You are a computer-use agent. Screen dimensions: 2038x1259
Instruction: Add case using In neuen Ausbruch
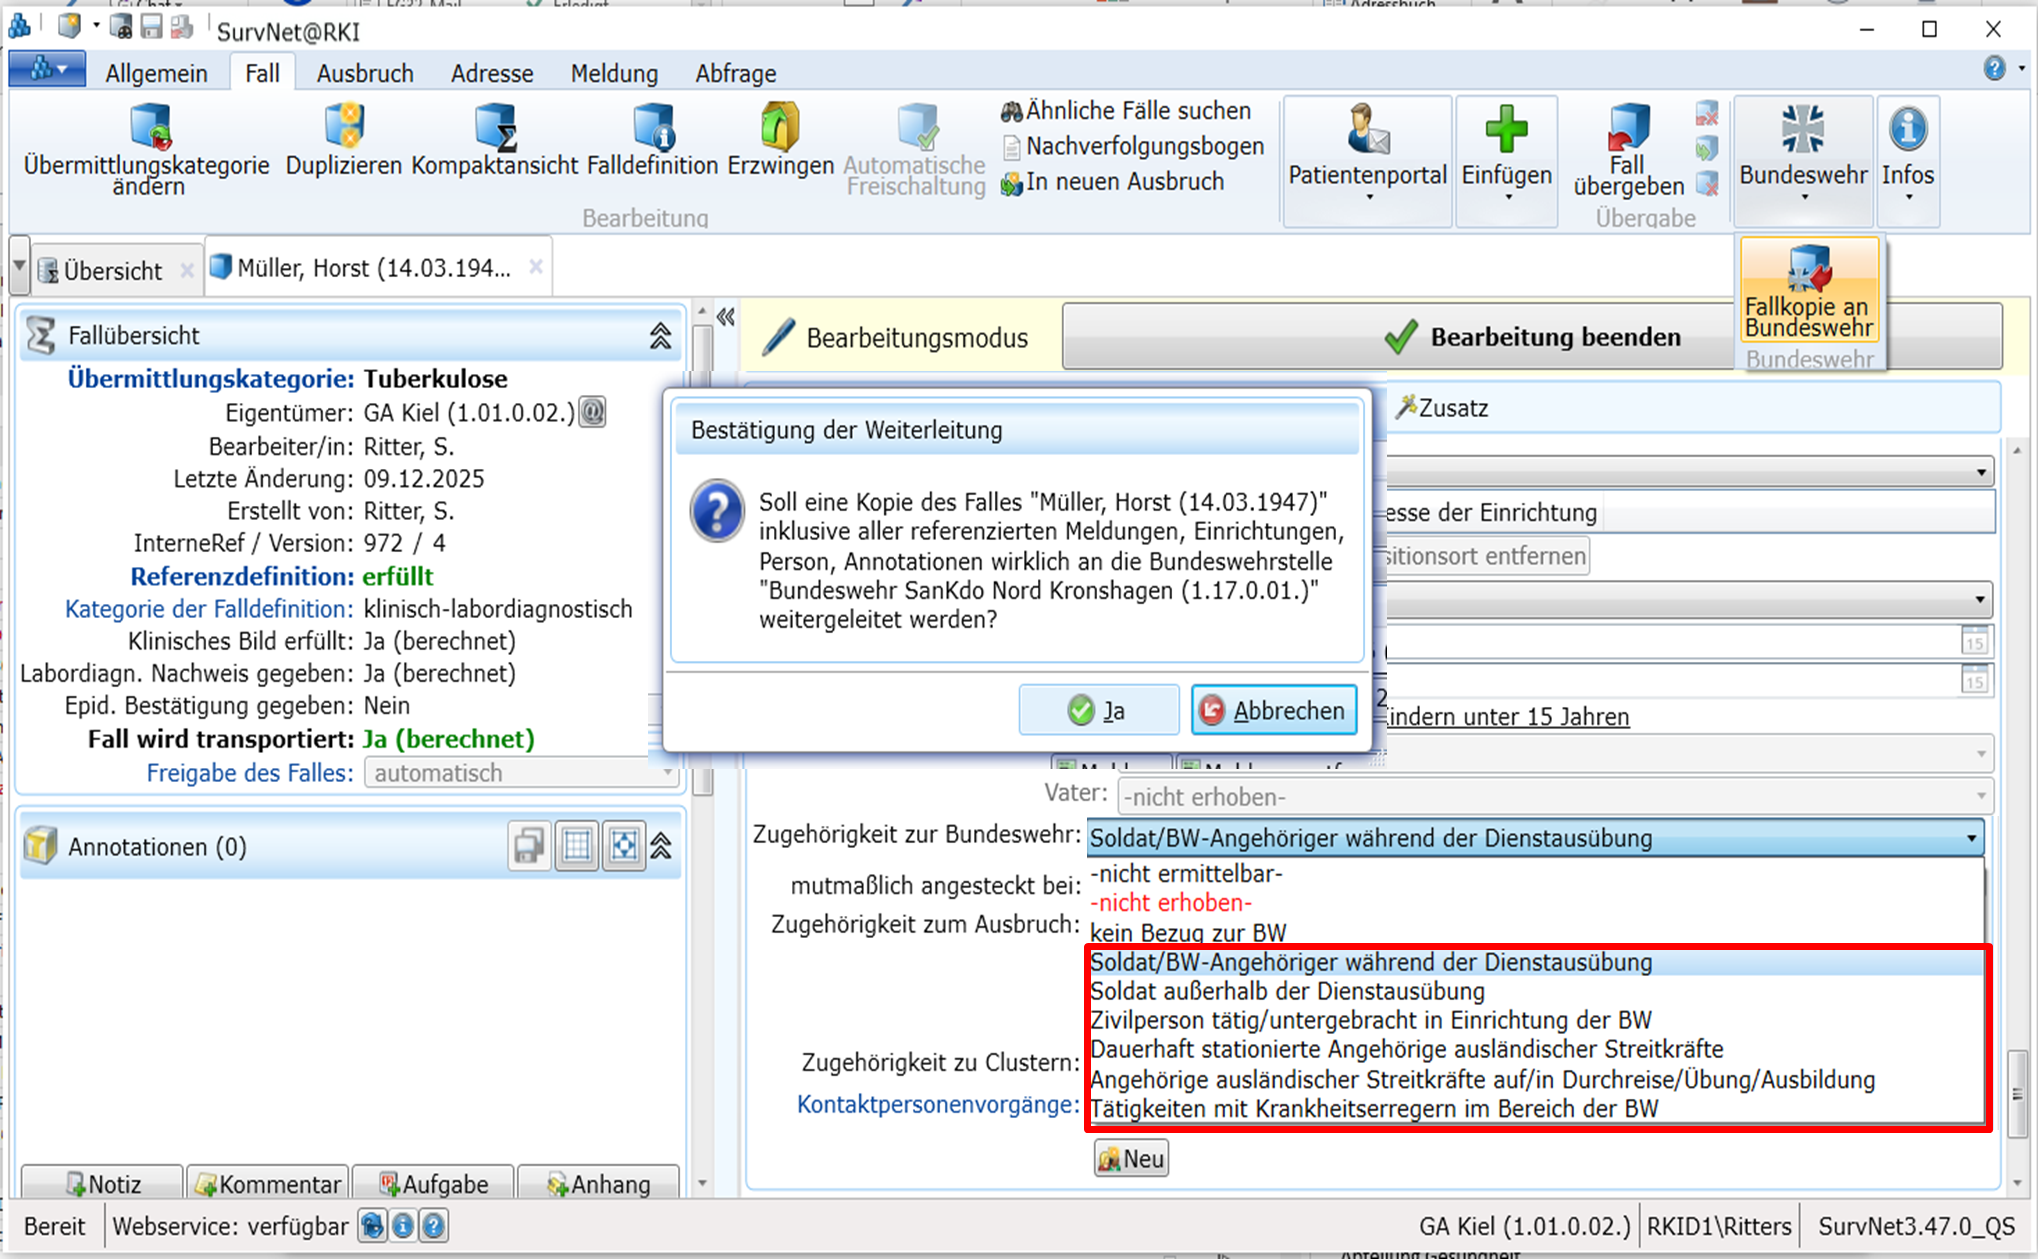pyautogui.click(x=1112, y=182)
